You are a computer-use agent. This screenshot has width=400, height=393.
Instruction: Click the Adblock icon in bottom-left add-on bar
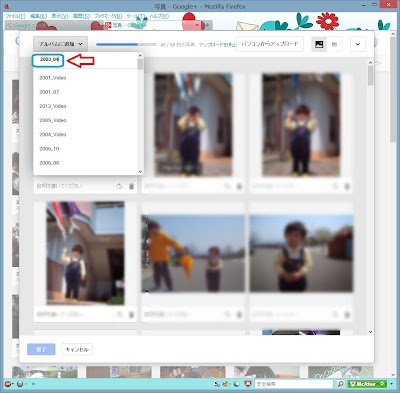point(8,384)
